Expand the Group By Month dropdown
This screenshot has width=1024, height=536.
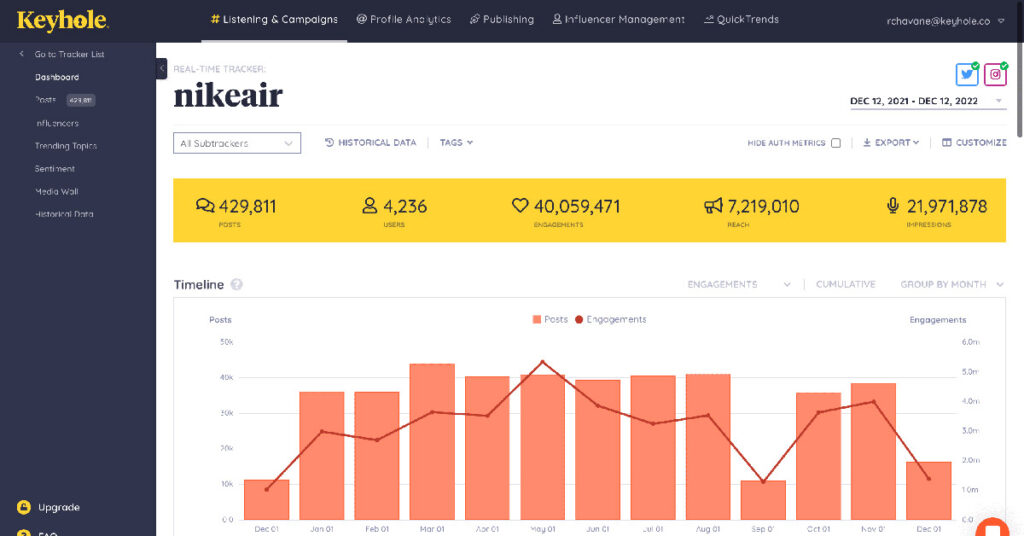(952, 285)
